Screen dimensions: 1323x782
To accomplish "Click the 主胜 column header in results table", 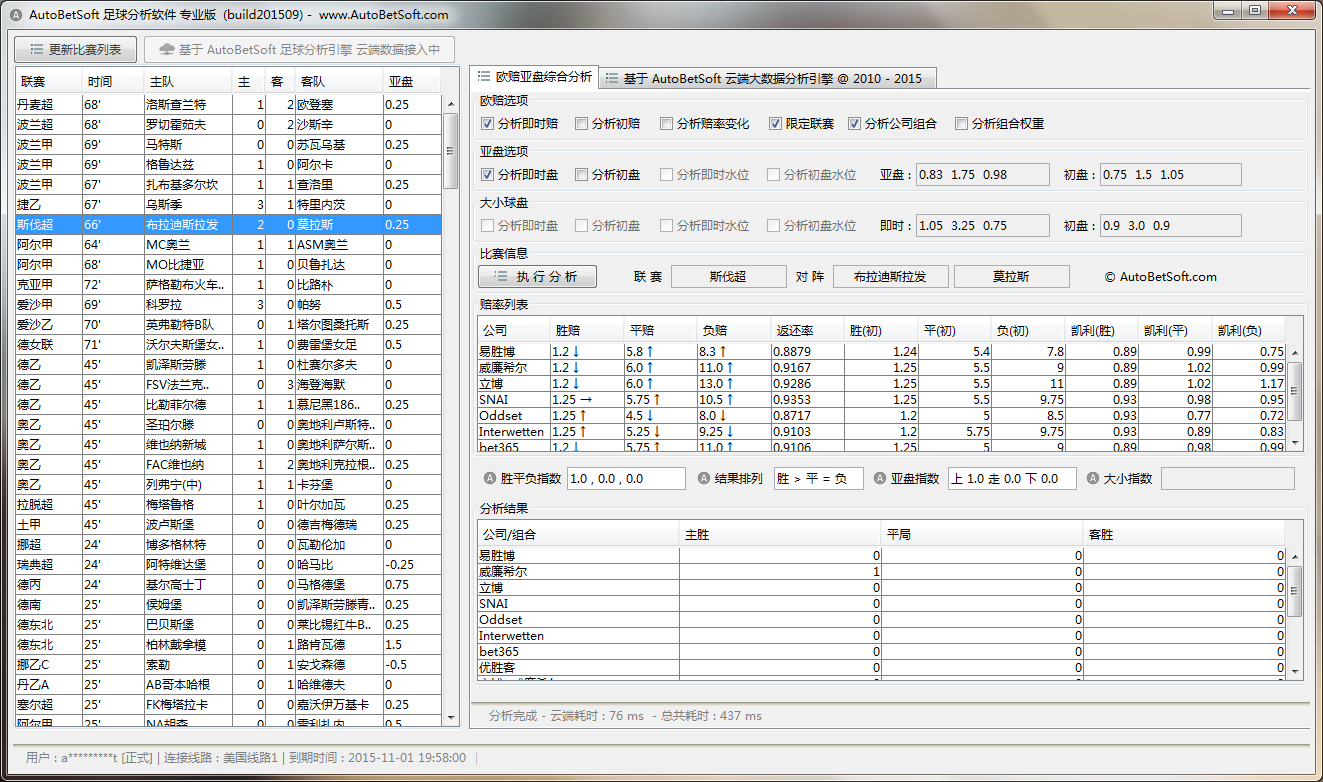I will coord(780,535).
